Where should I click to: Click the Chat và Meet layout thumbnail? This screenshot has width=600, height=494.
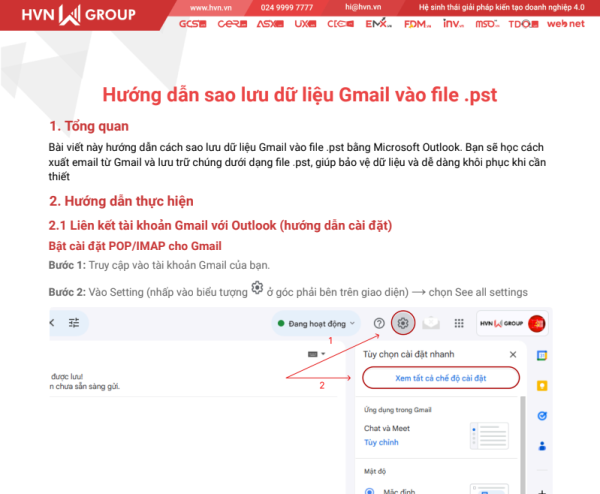(x=489, y=435)
